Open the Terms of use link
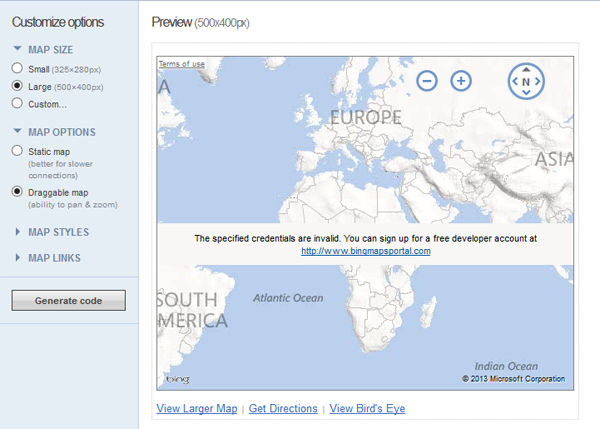 pyautogui.click(x=182, y=64)
